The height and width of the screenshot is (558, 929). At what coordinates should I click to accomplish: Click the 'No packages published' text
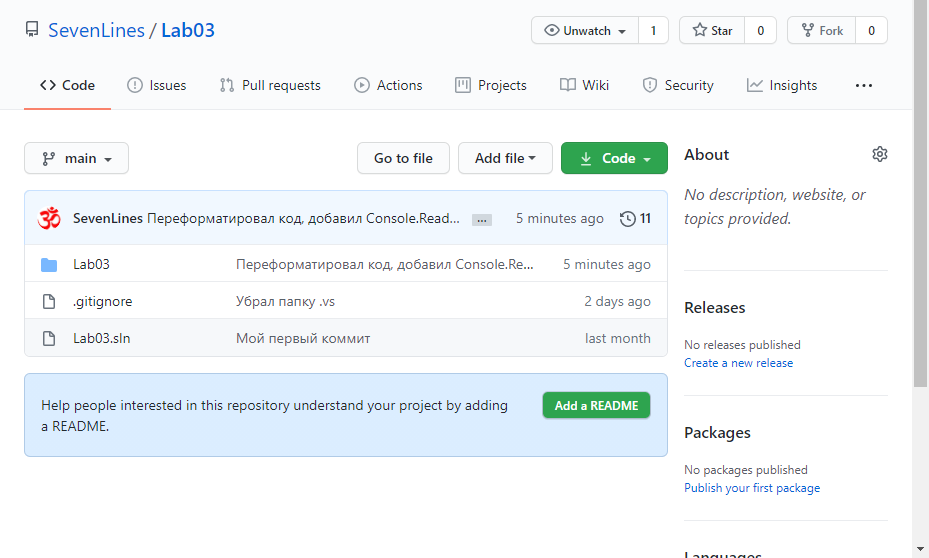tap(746, 470)
